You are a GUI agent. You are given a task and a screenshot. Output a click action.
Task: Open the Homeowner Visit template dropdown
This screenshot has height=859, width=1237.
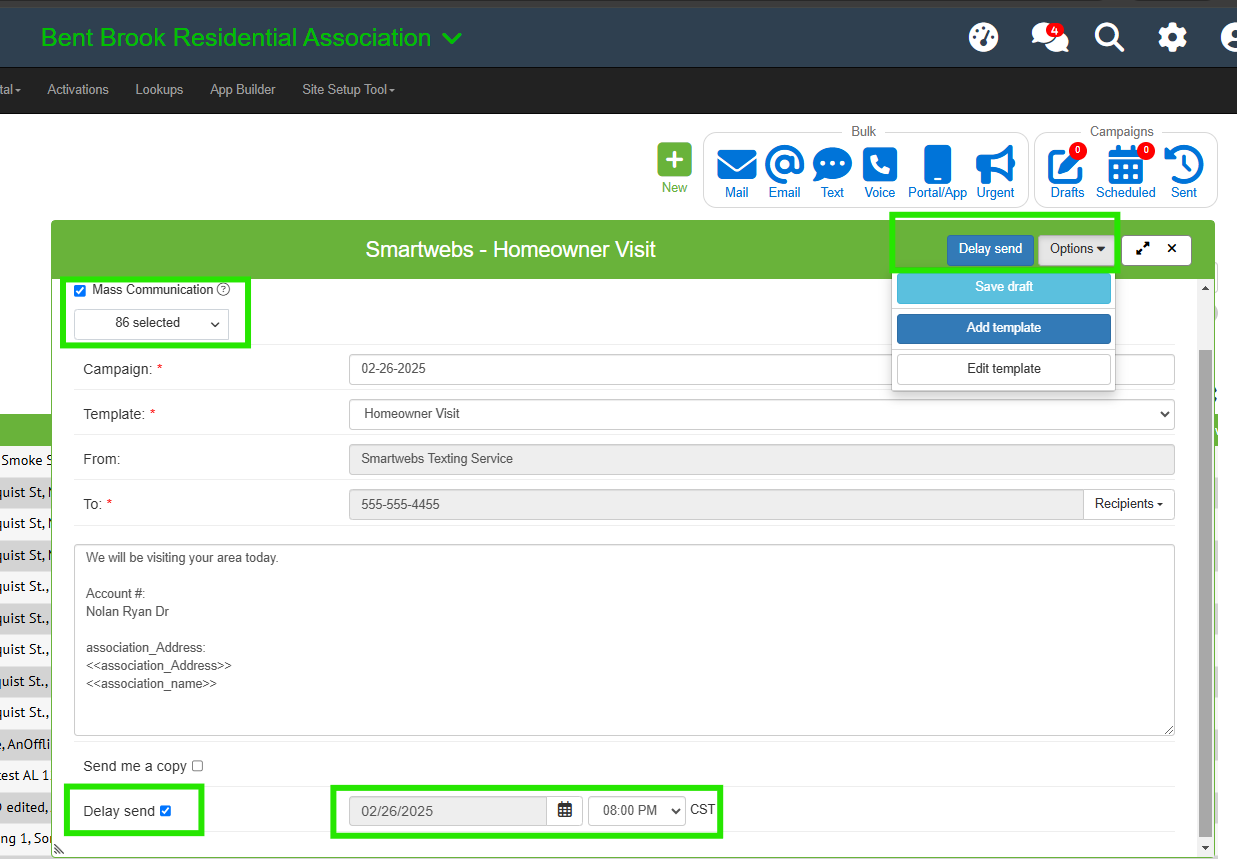[x=761, y=414]
